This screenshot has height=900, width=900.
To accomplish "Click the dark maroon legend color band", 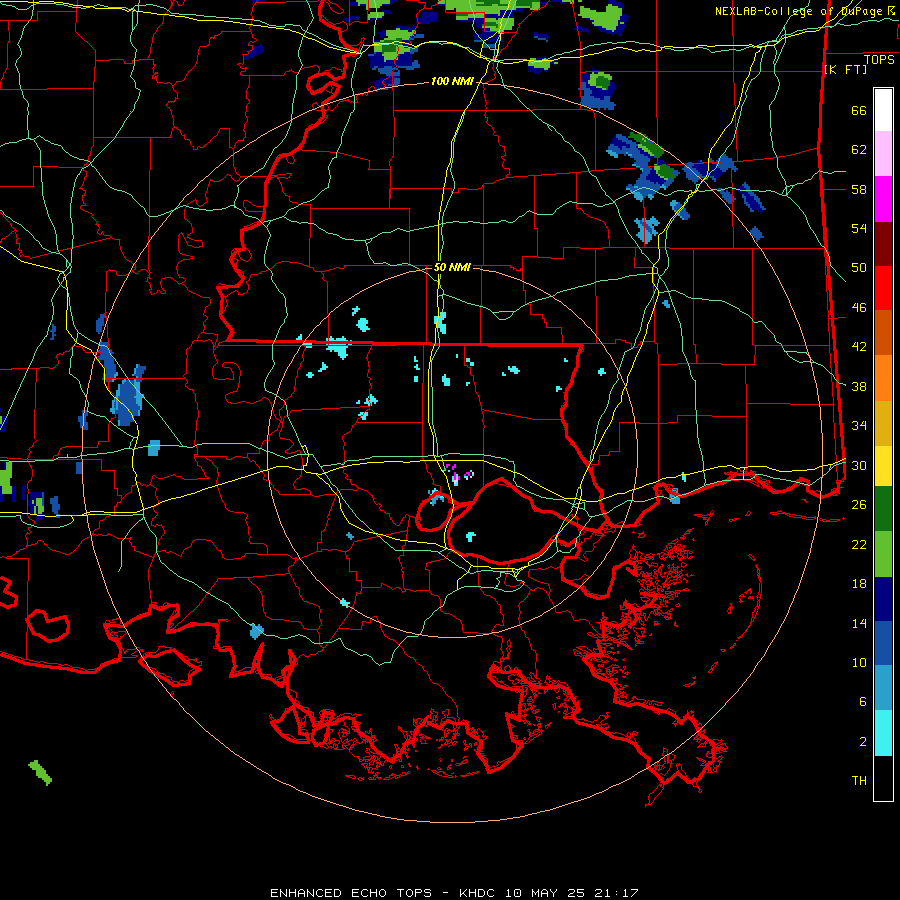I will tap(883, 244).
